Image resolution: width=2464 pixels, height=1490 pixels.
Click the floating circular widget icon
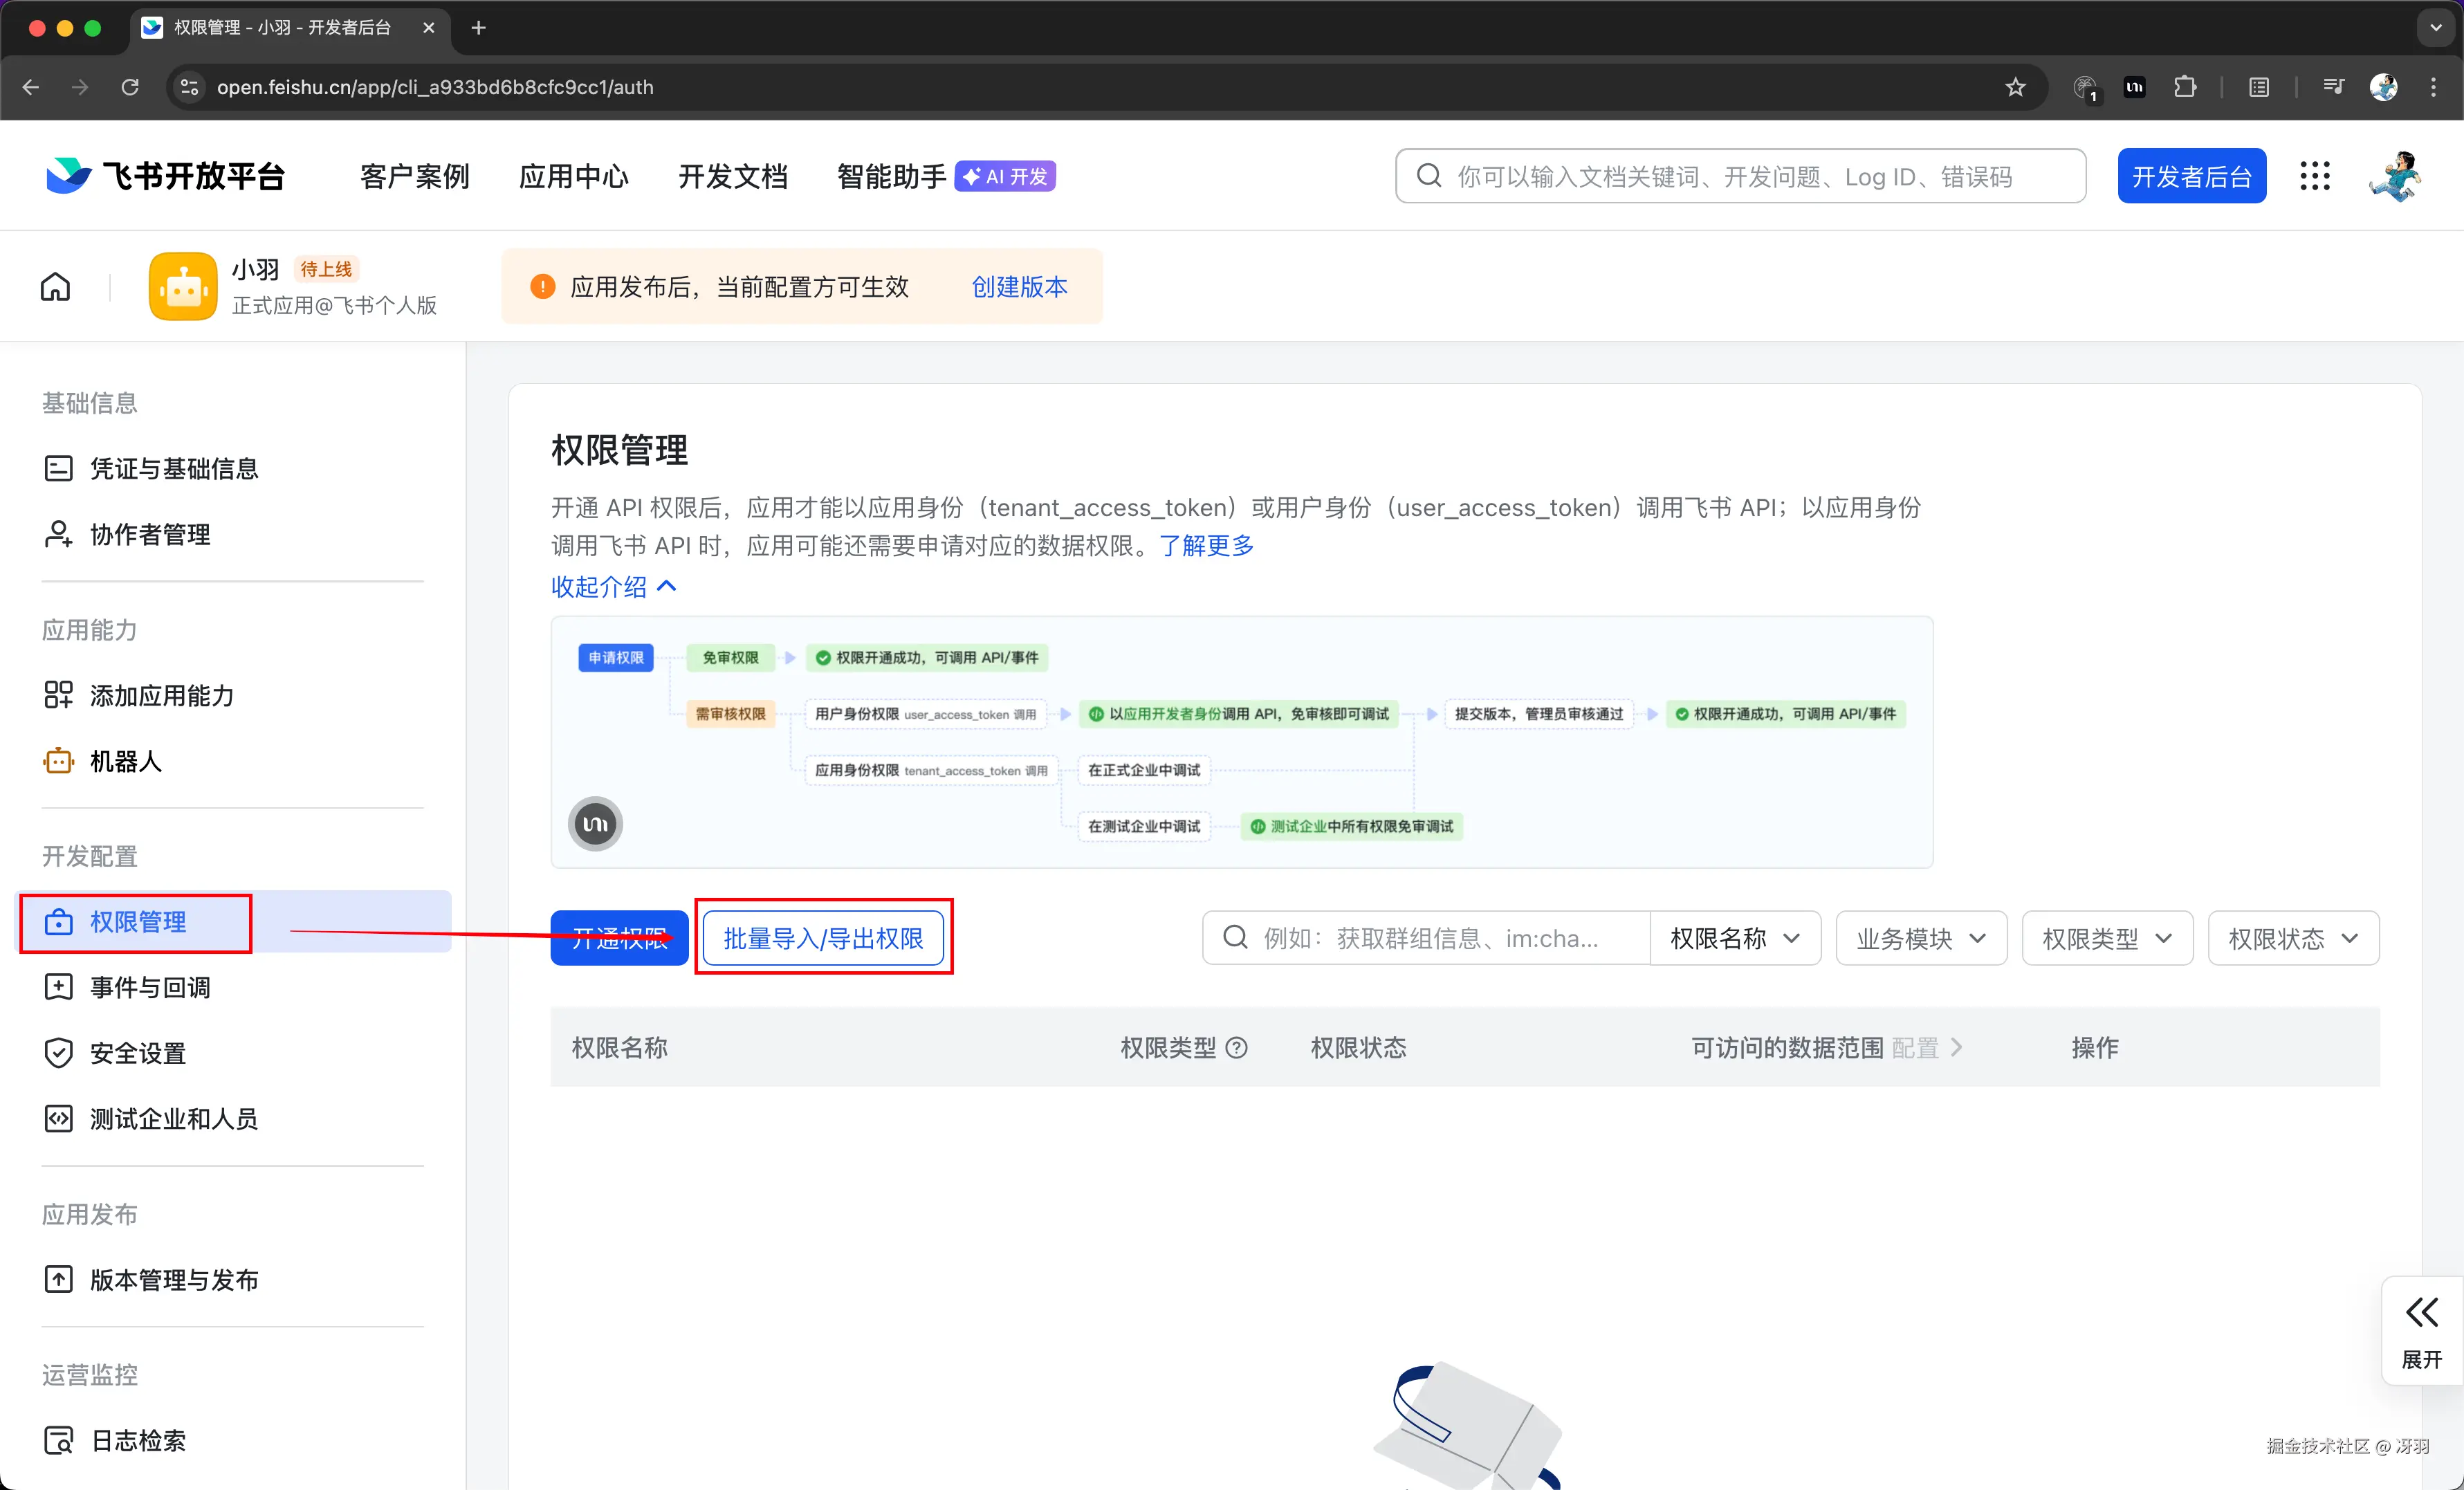[595, 824]
